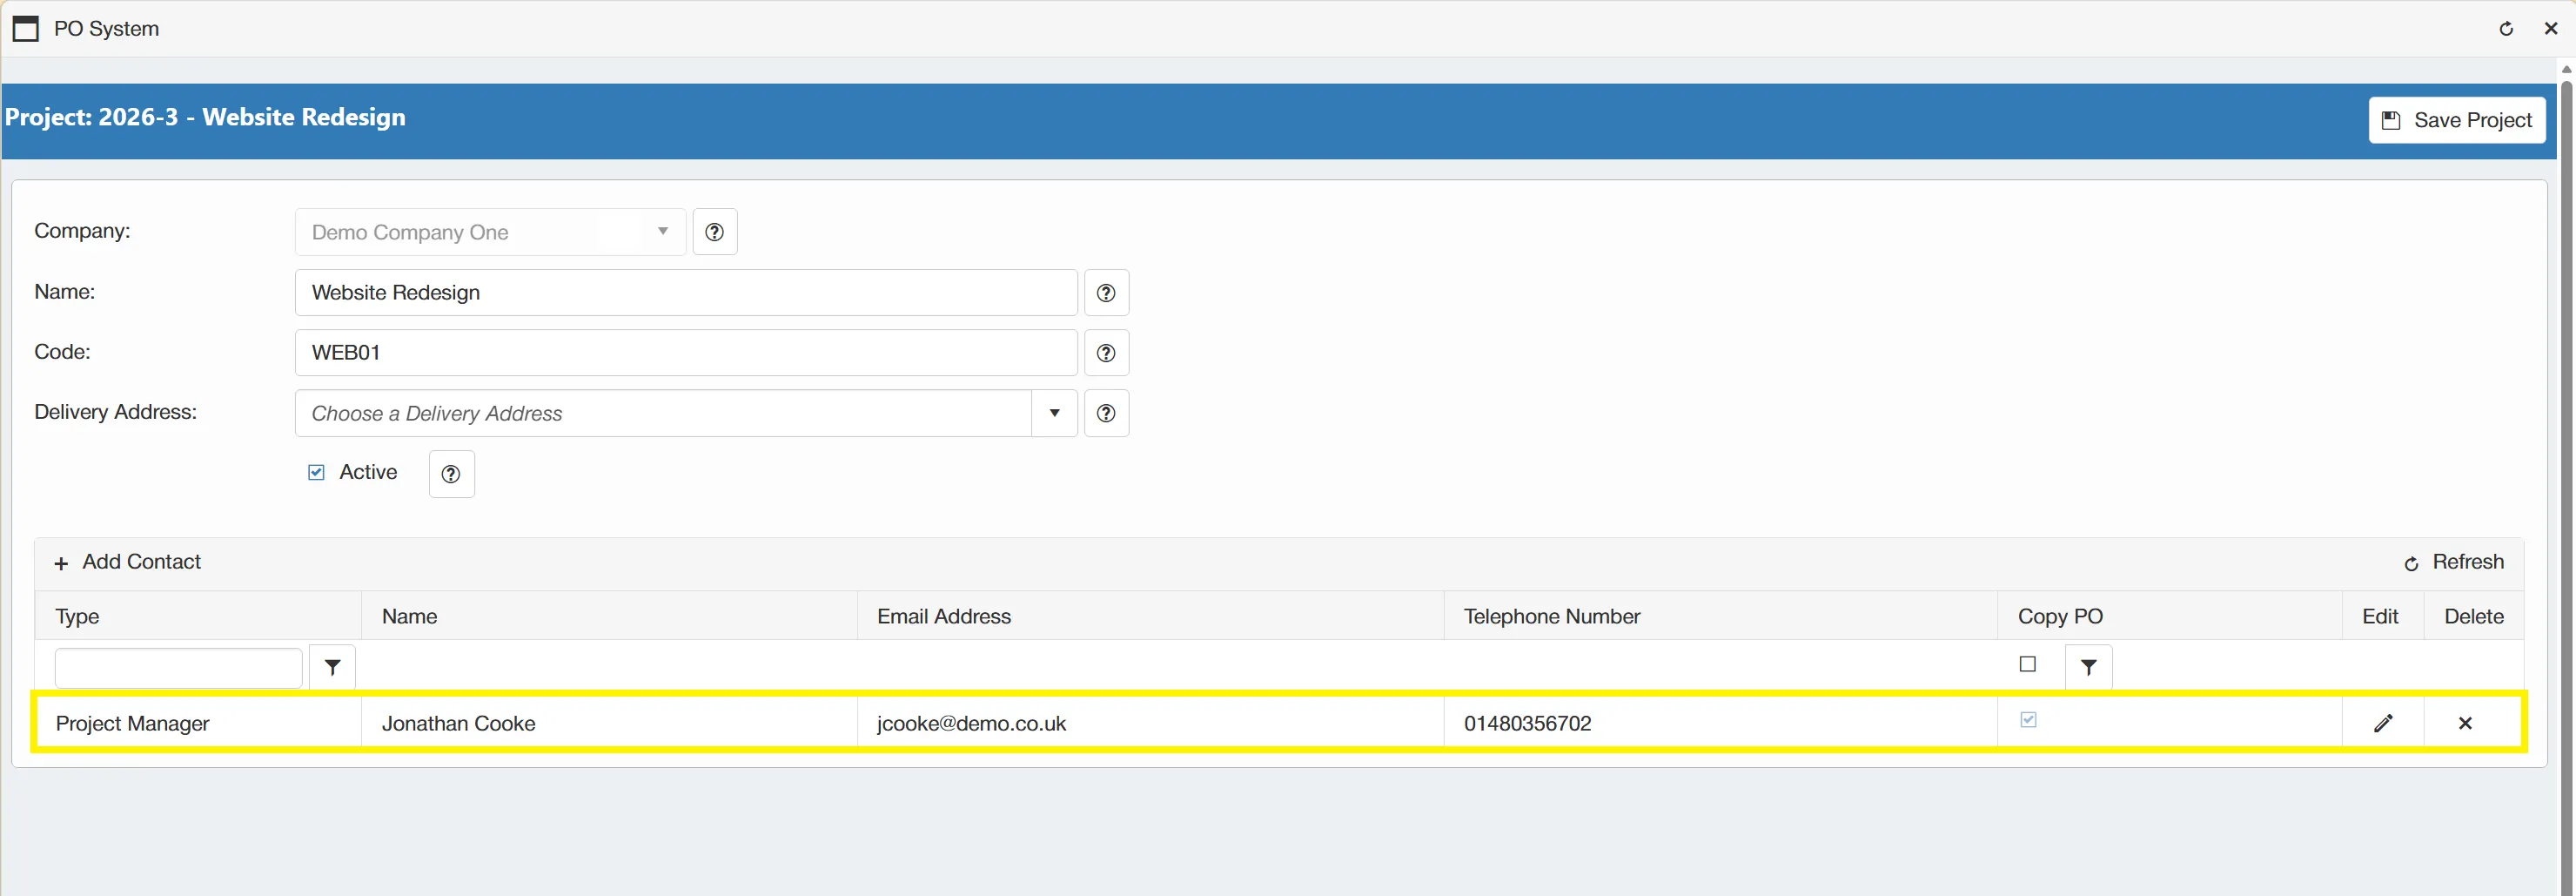The width and height of the screenshot is (2576, 896).
Task: Open help for the Active checkbox
Action: point(451,474)
